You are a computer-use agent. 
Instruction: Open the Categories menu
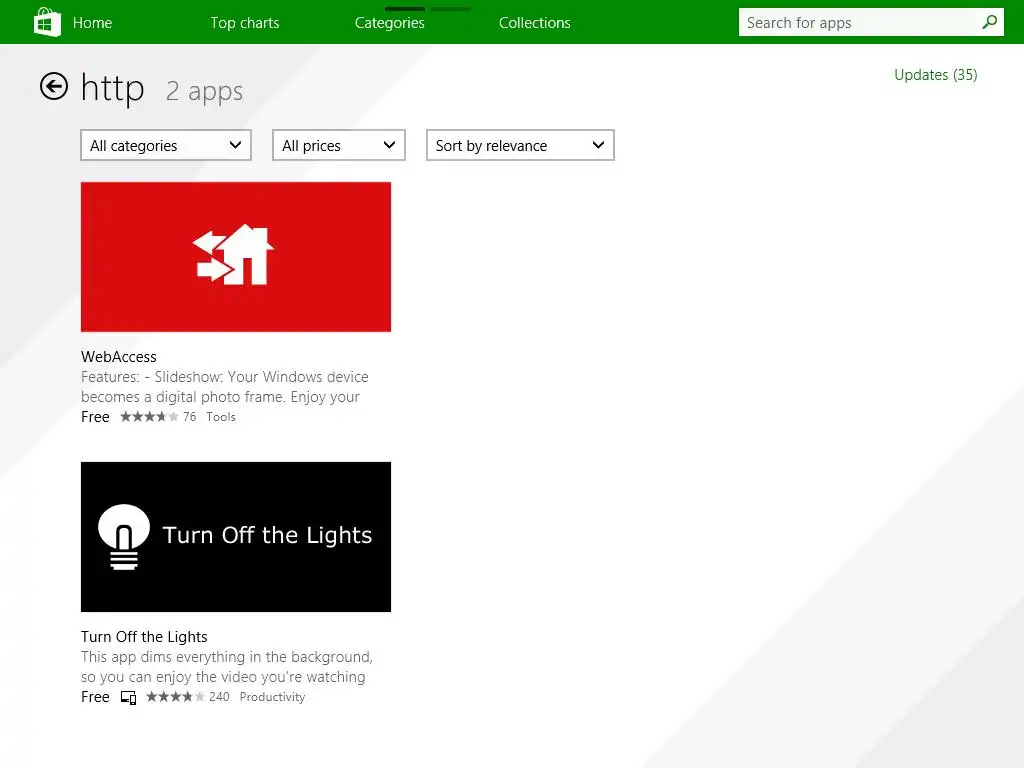point(389,23)
